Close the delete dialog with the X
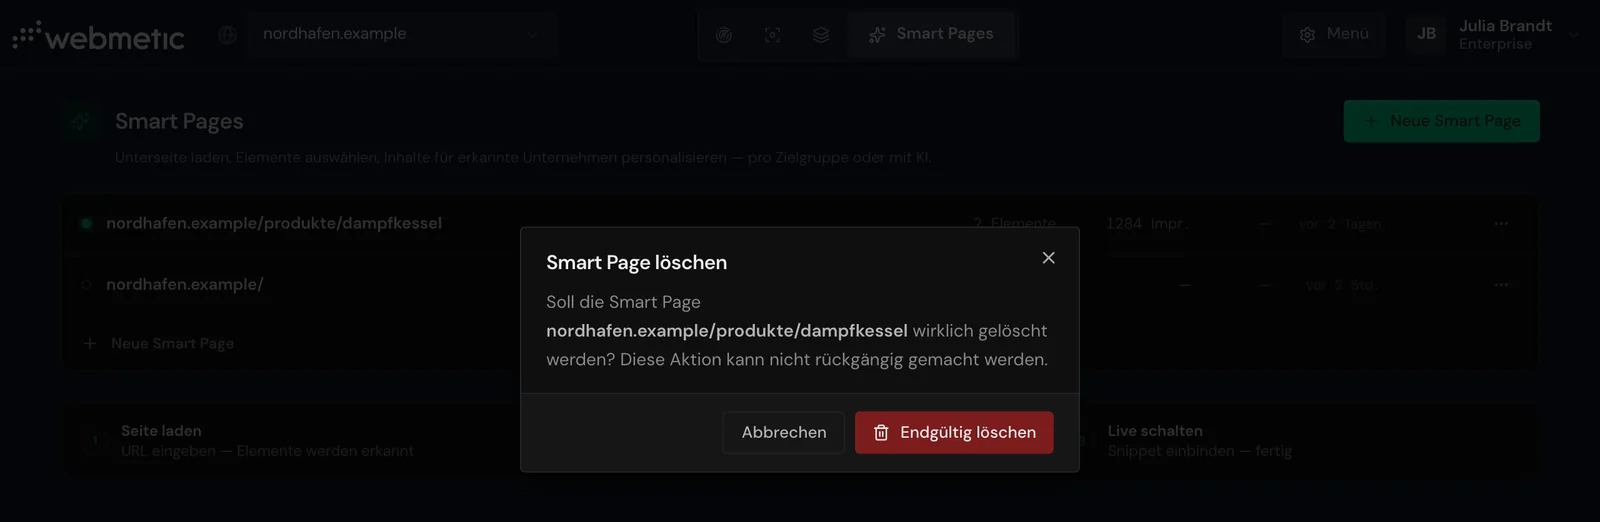 click(1048, 258)
